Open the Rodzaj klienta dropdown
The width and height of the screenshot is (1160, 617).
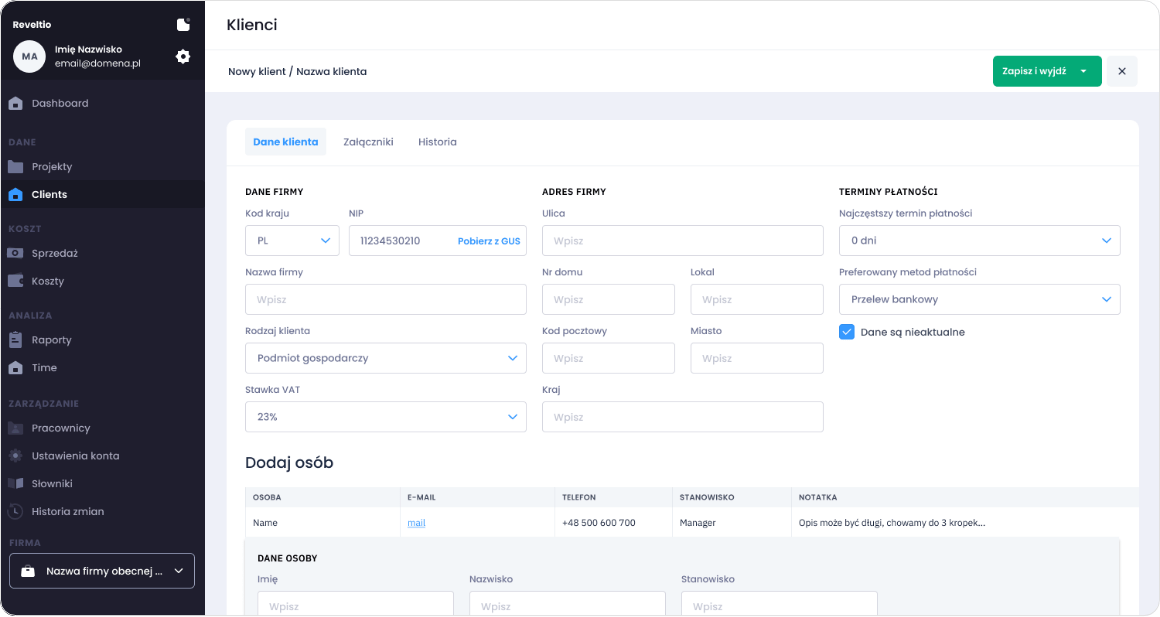pos(385,358)
